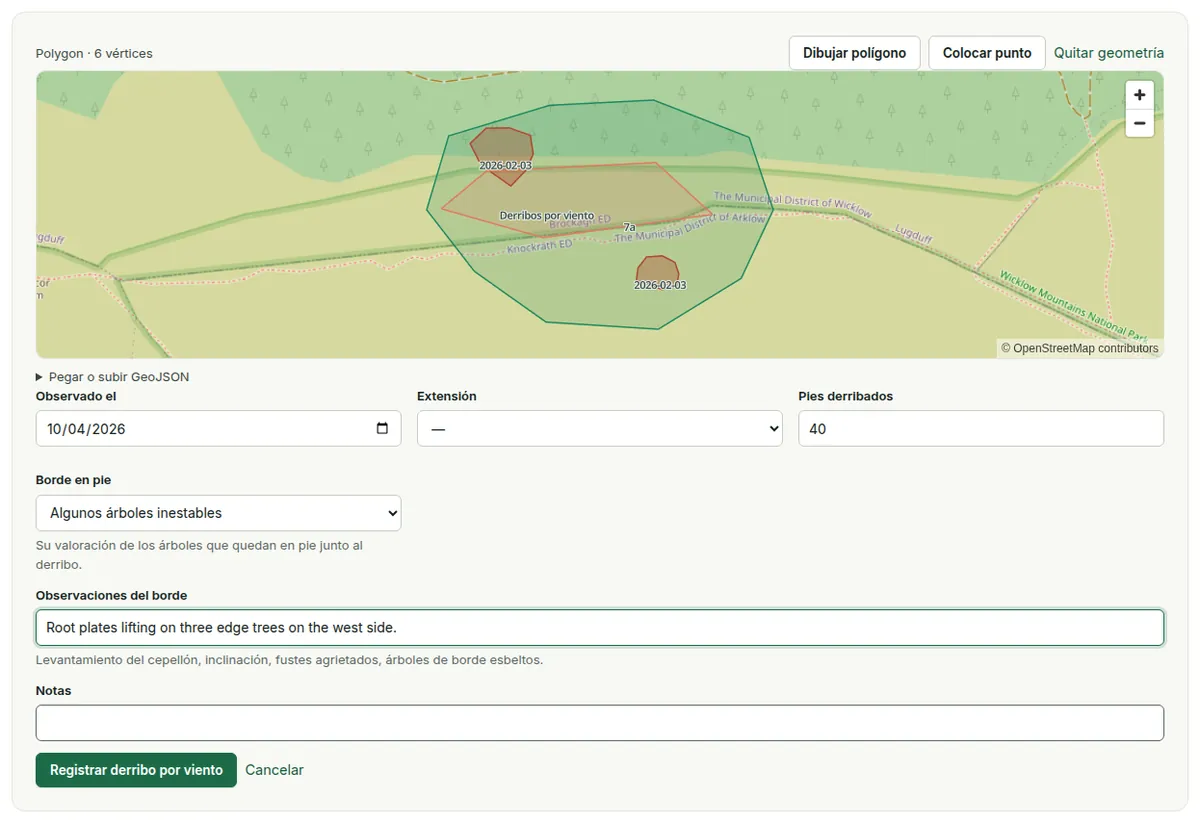Zoom in on the map
Image resolution: width=1200 pixels, height=823 pixels.
pos(1139,95)
